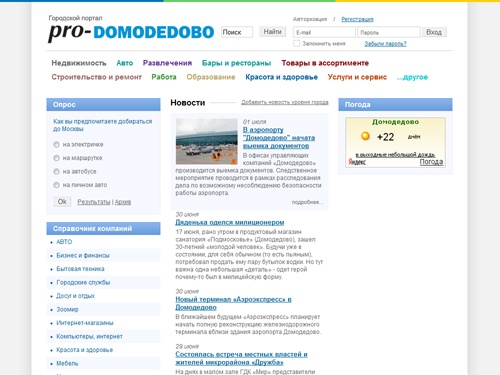Open the airport news photo thumbnail

[207, 141]
